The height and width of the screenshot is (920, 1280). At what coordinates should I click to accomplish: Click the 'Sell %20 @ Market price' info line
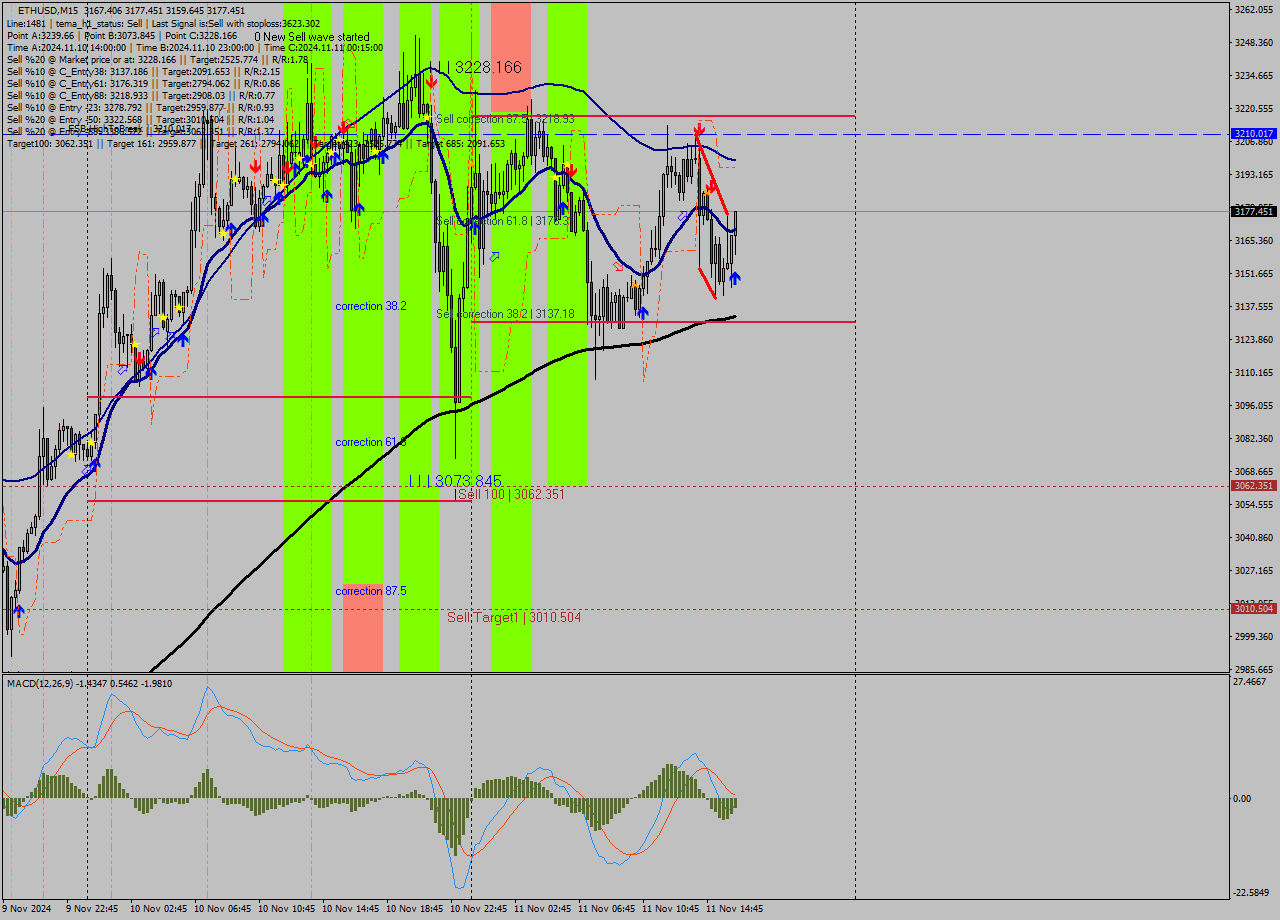tap(157, 59)
